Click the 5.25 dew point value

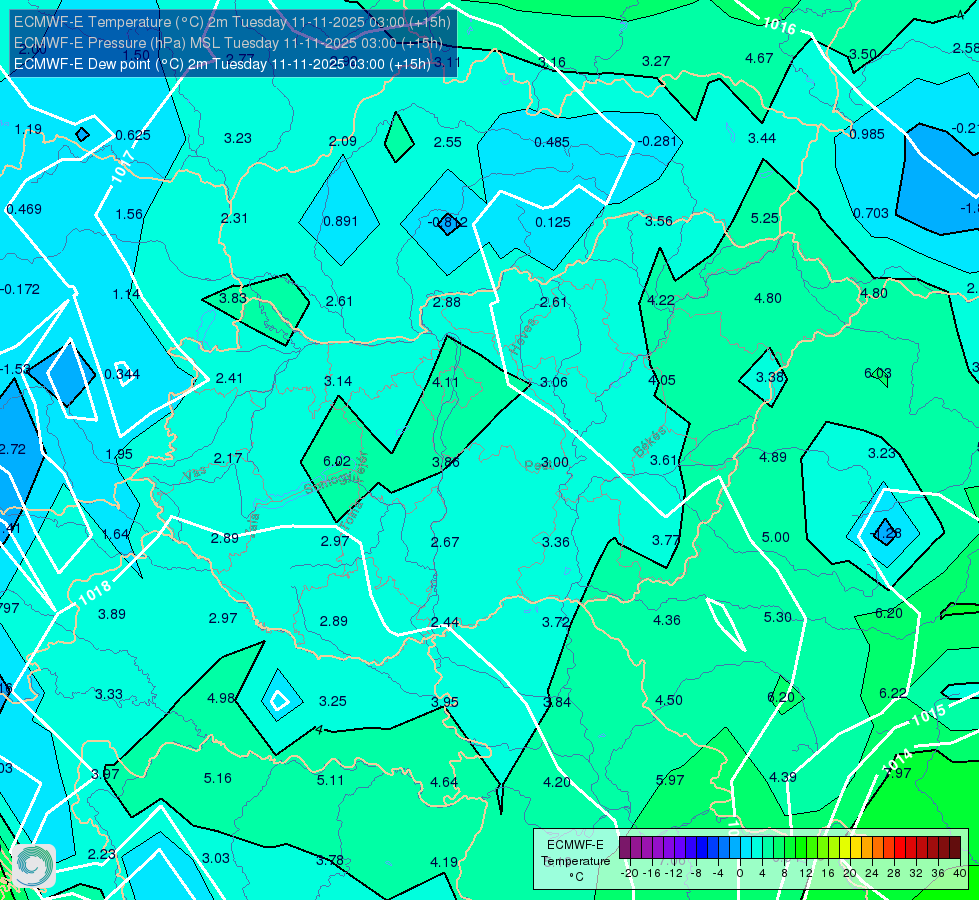click(x=764, y=218)
